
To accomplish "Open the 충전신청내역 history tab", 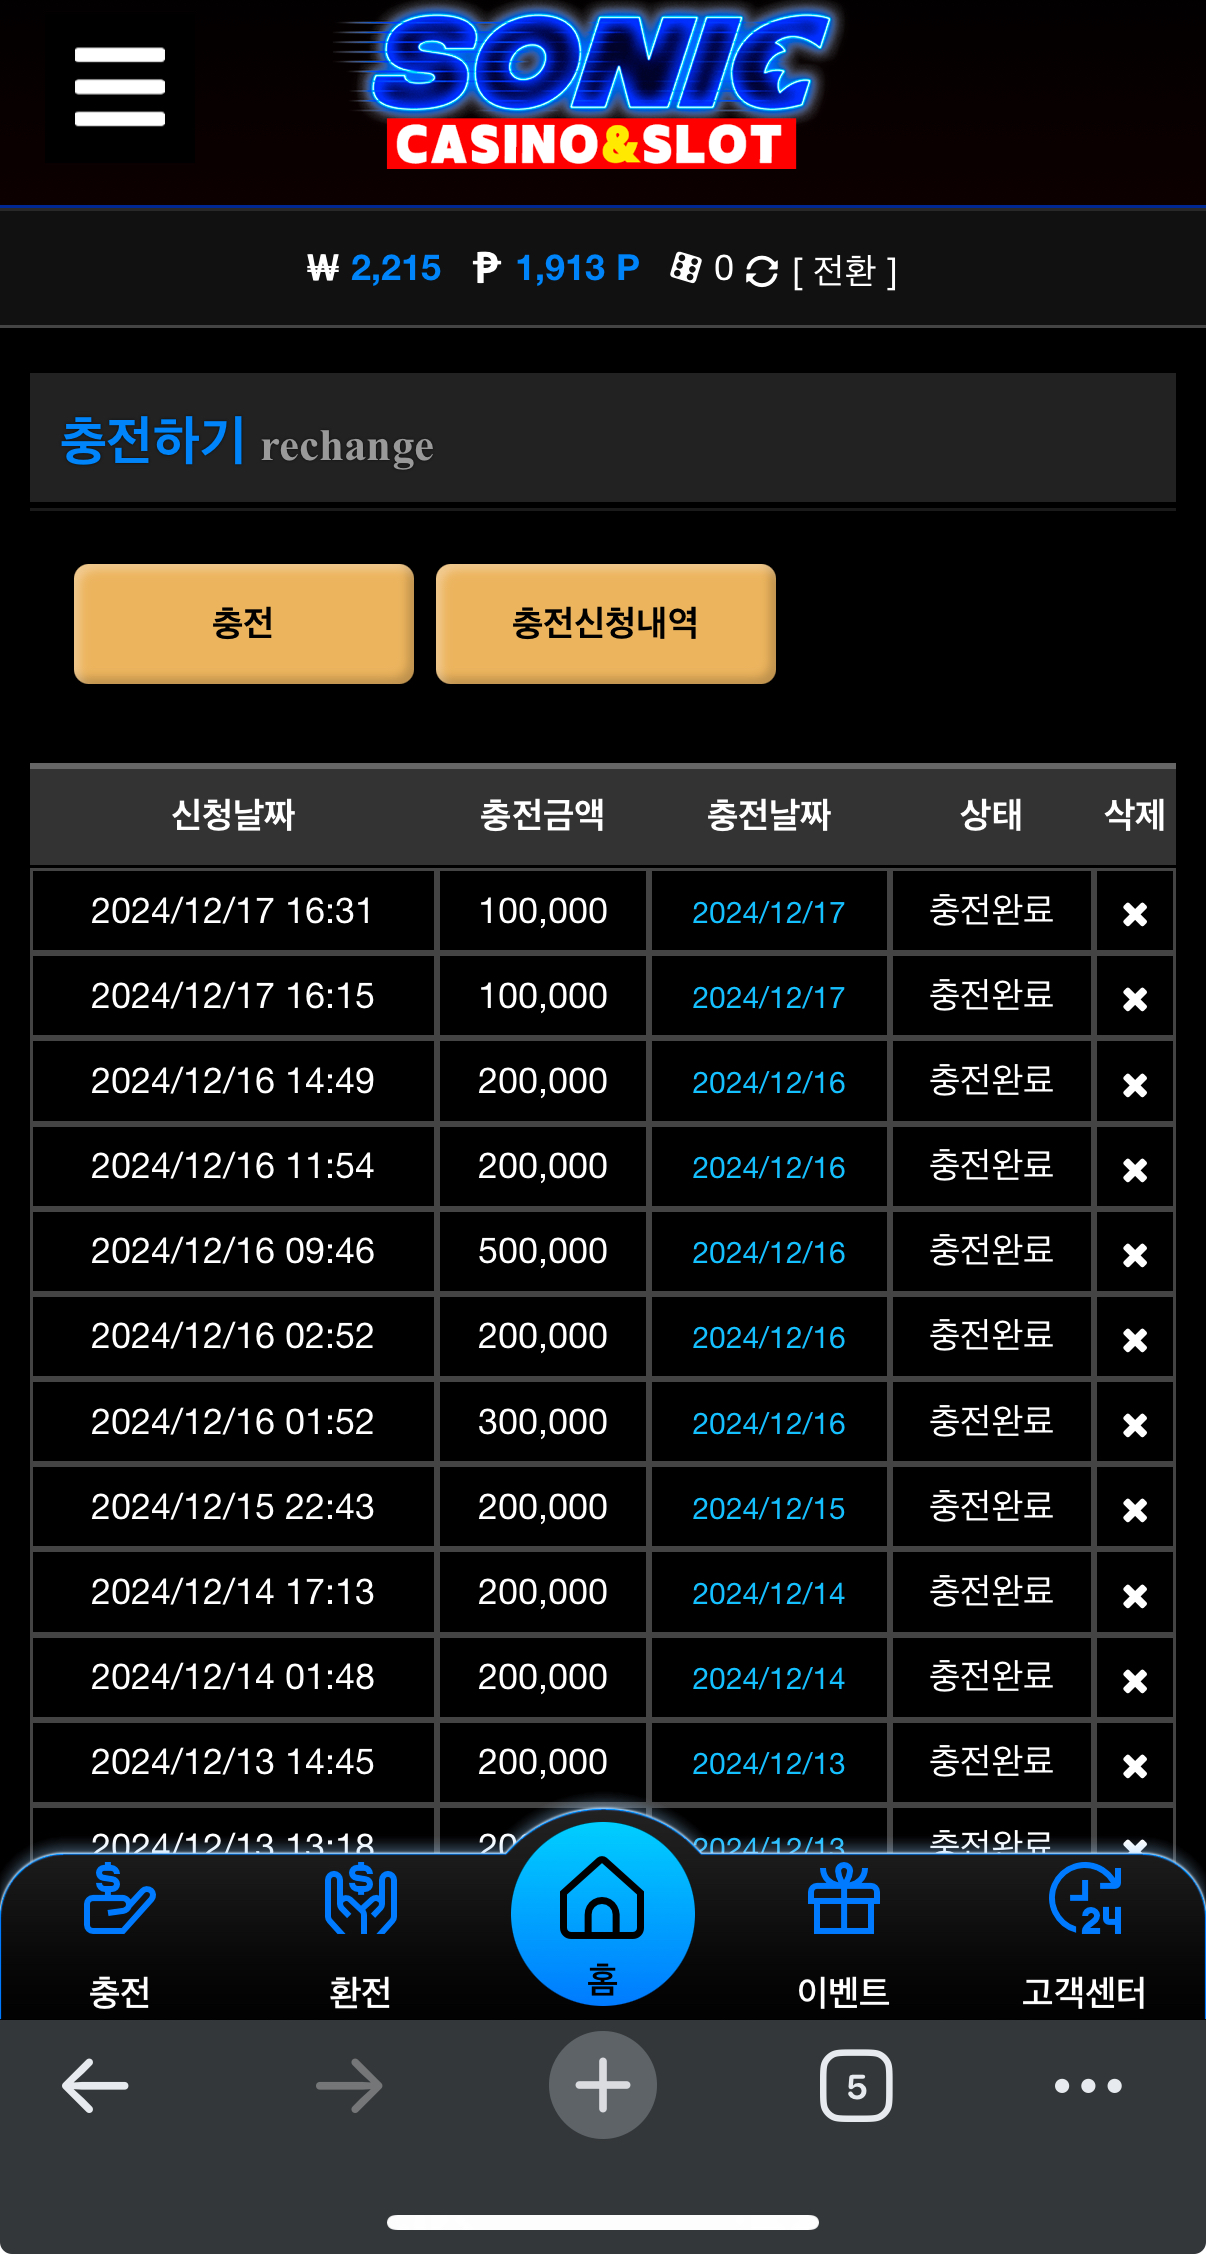I will 606,624.
